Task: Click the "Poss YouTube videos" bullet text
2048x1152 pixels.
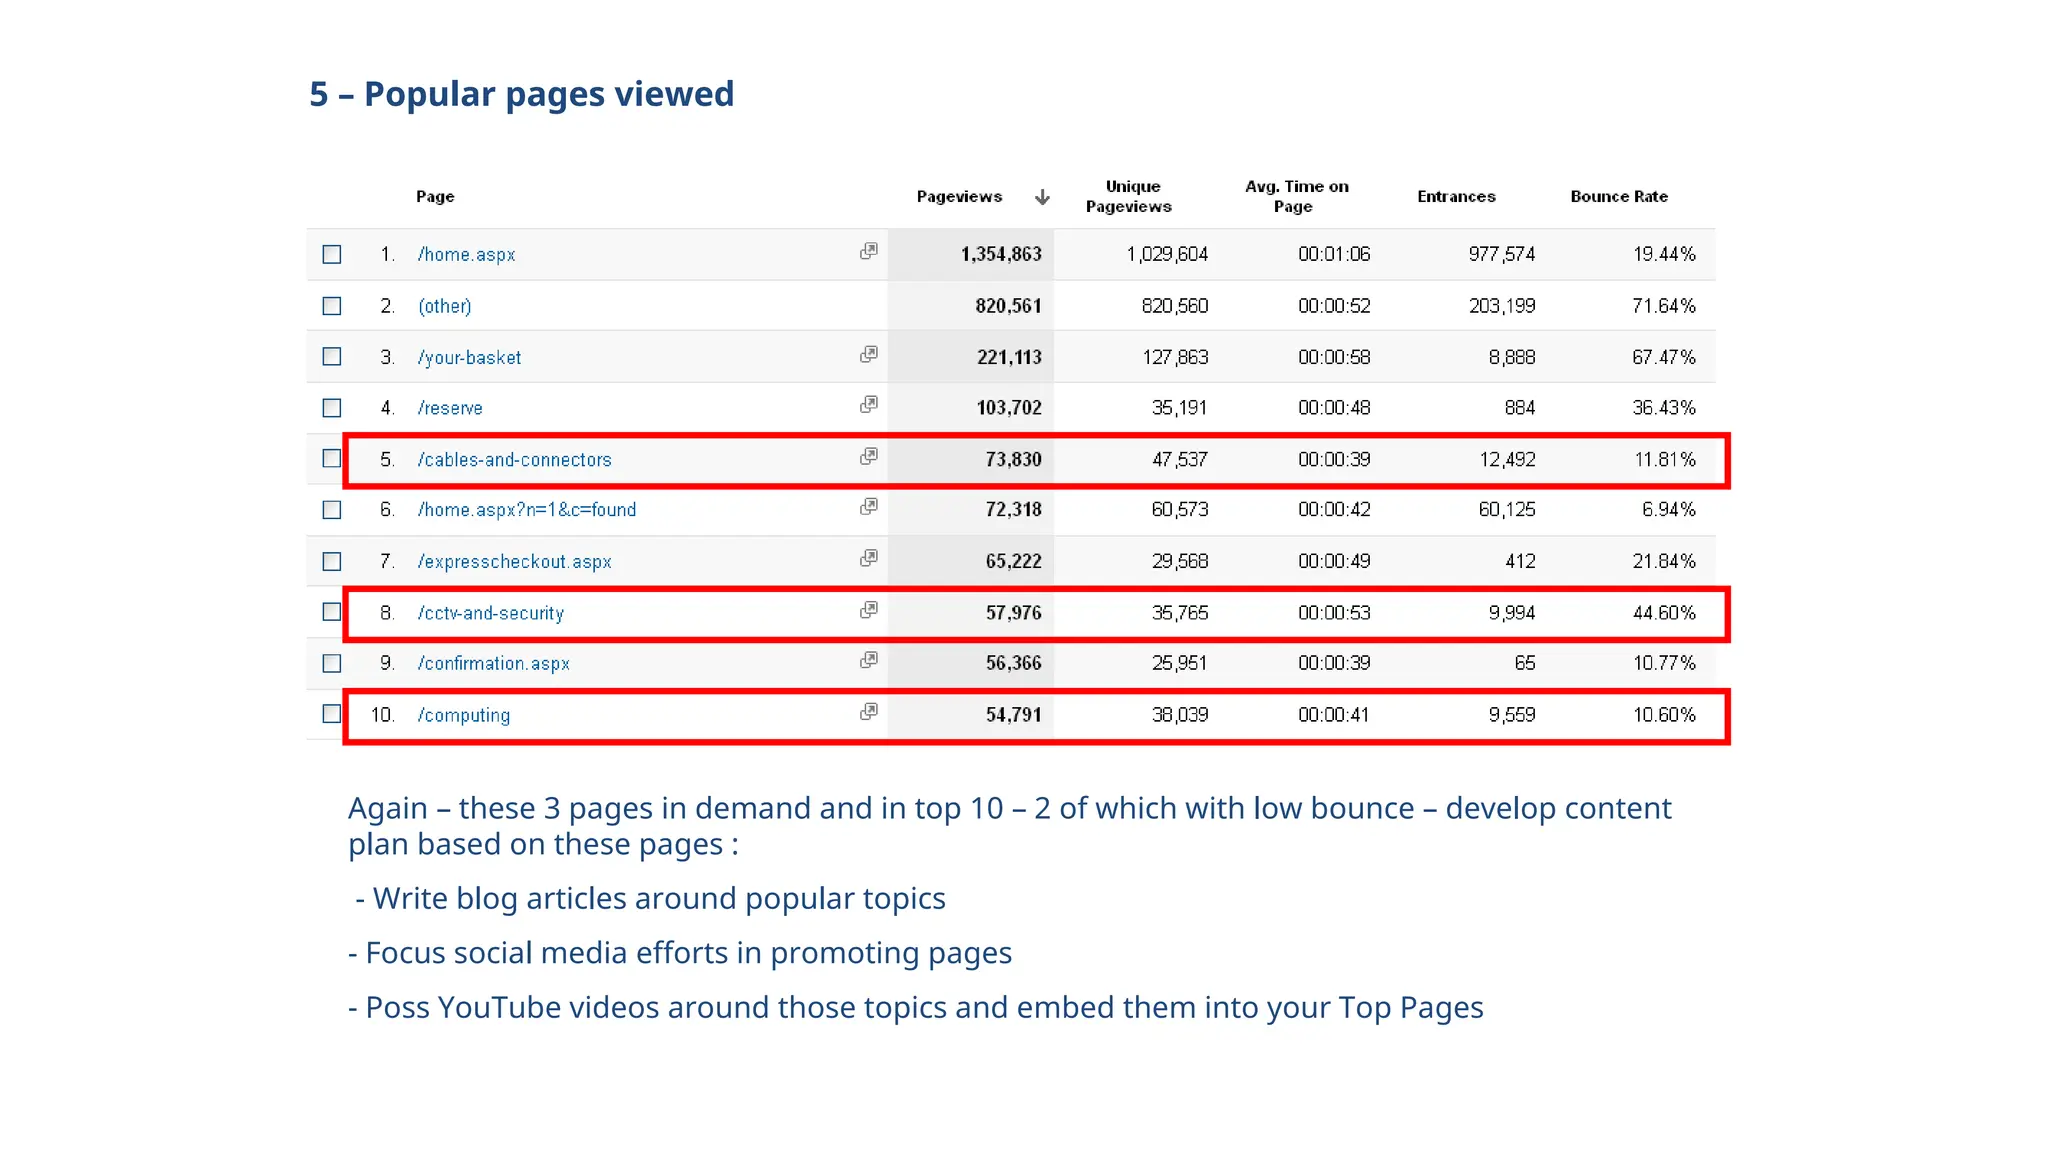Action: point(916,1008)
